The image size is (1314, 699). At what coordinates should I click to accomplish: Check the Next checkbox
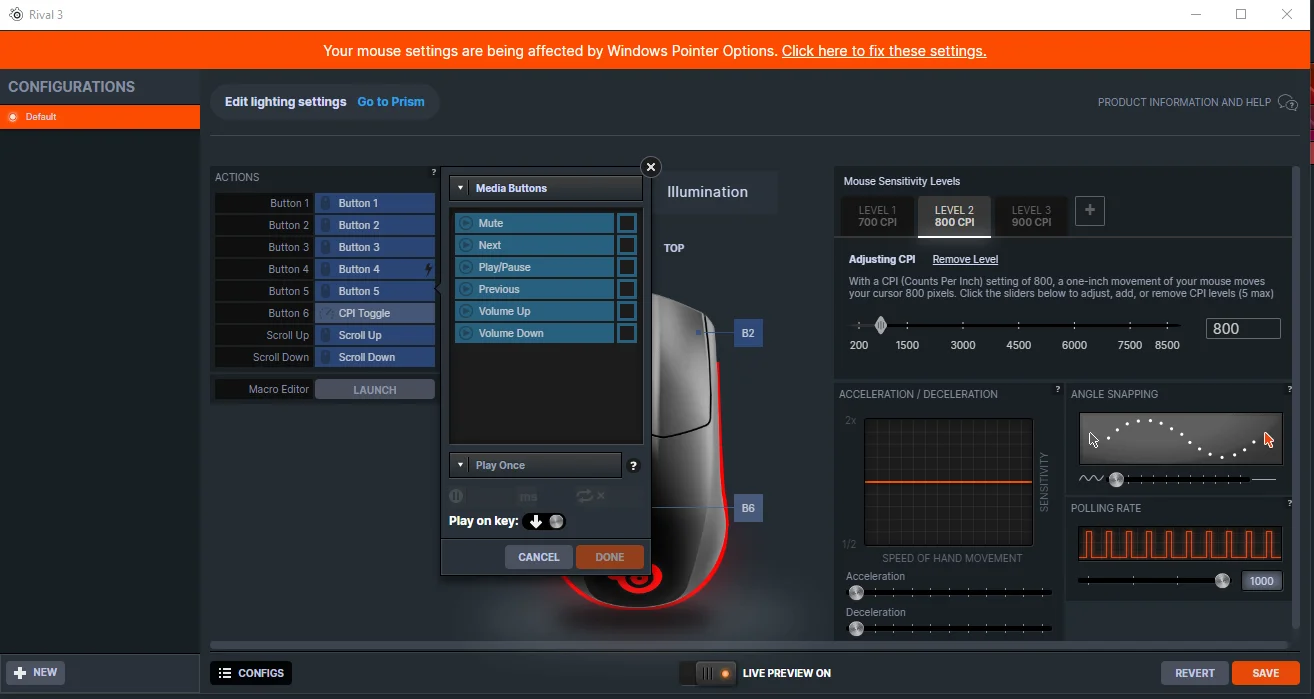tap(627, 245)
